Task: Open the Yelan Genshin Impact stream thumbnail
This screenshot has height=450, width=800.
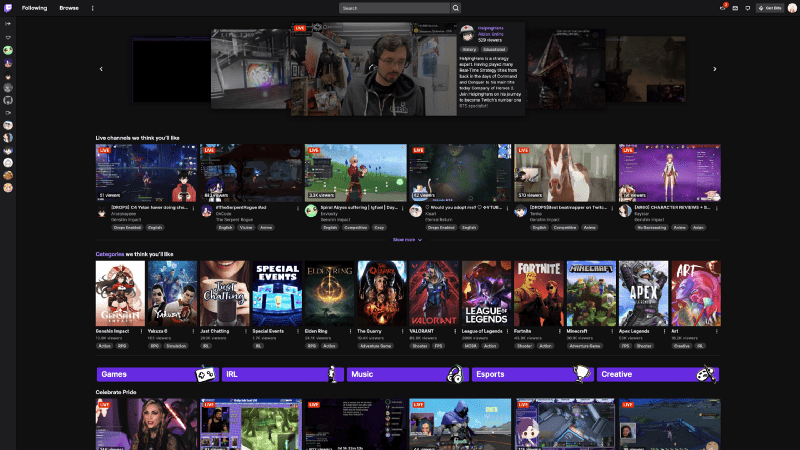Action: (x=146, y=172)
